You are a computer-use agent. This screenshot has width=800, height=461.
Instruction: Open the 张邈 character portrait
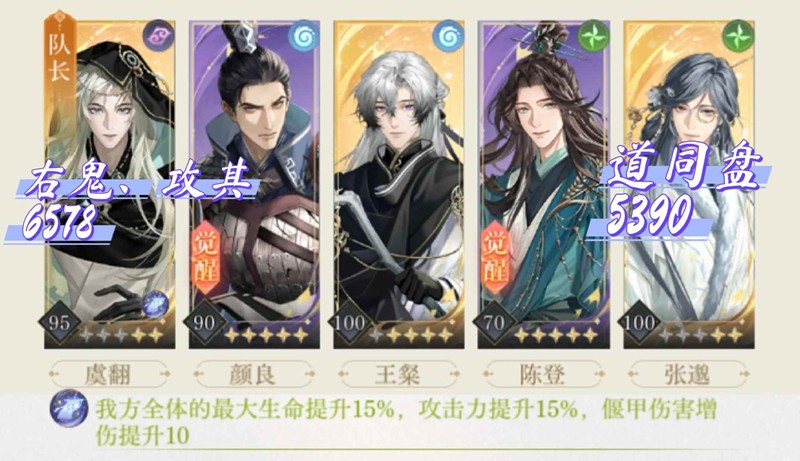689,185
